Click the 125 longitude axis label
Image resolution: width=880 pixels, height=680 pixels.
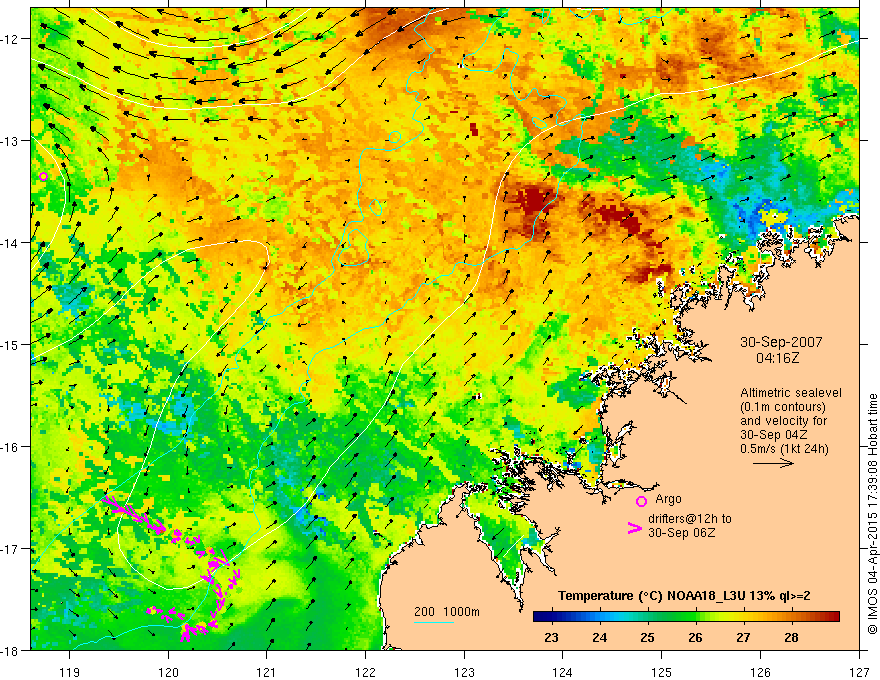662,672
